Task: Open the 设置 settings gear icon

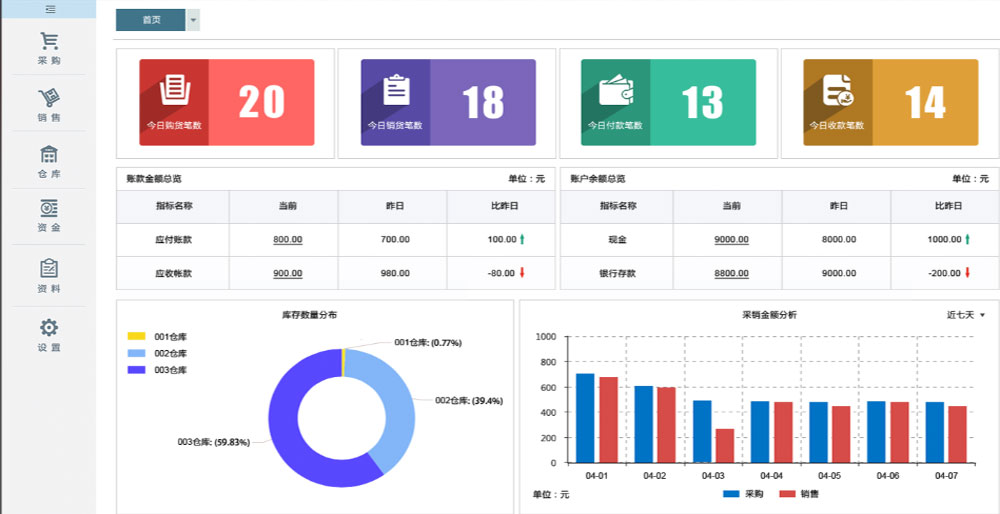Action: pyautogui.click(x=49, y=328)
